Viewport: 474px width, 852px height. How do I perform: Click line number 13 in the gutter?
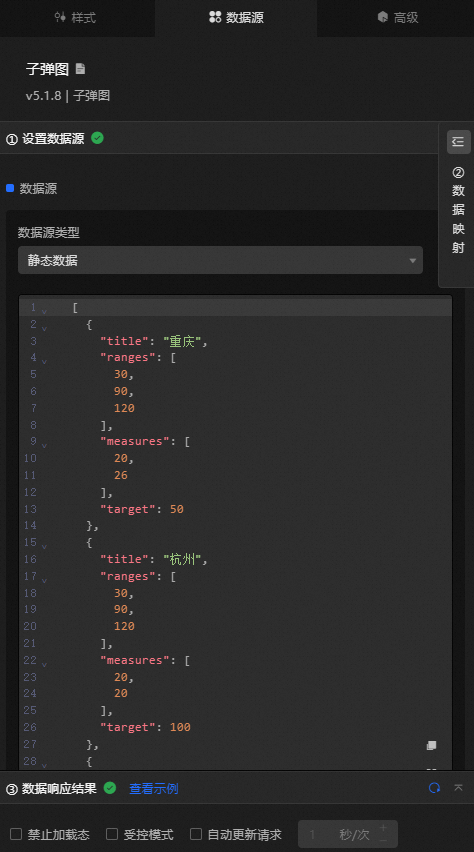tap(30, 509)
